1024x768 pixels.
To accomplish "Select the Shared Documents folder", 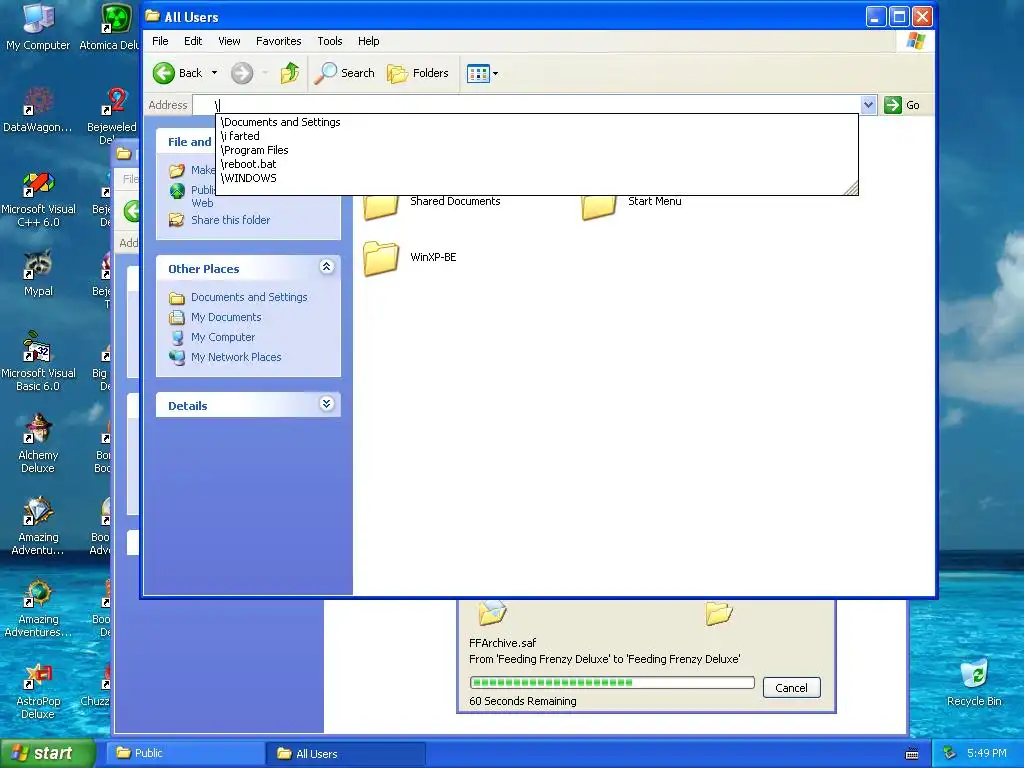I will pyautogui.click(x=455, y=201).
